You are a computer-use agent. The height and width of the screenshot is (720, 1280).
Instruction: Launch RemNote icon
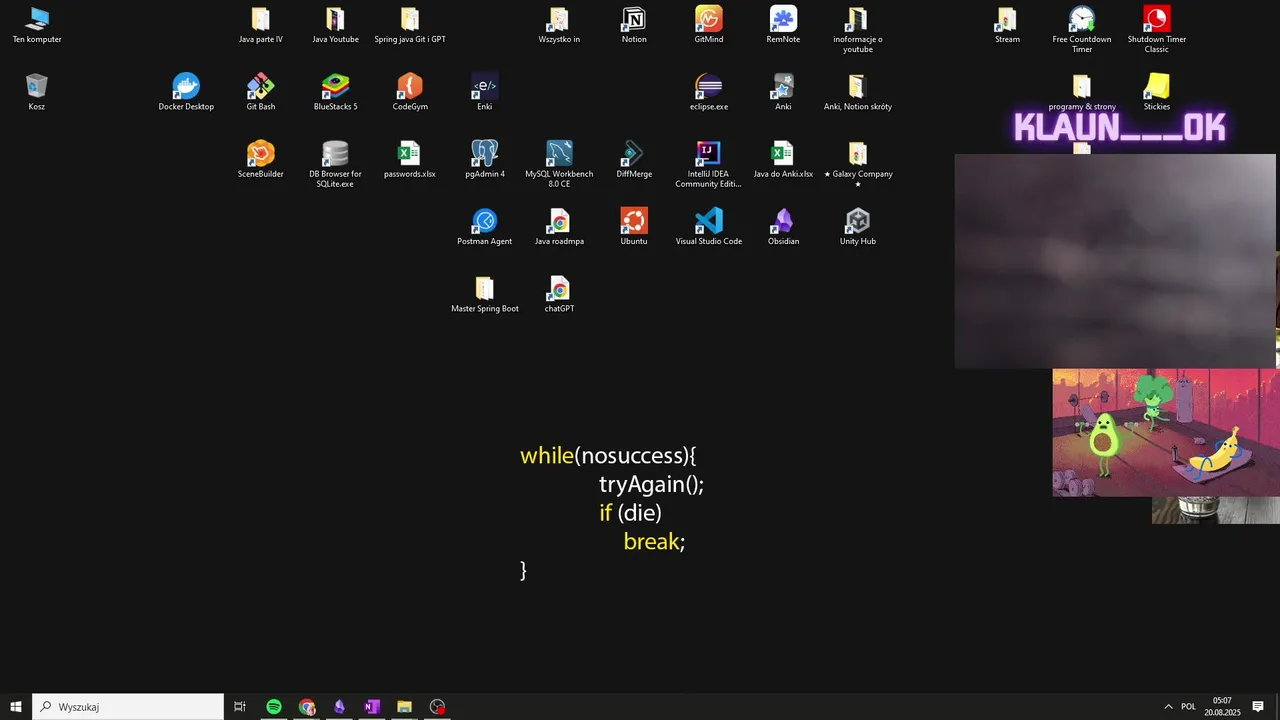[x=783, y=25]
